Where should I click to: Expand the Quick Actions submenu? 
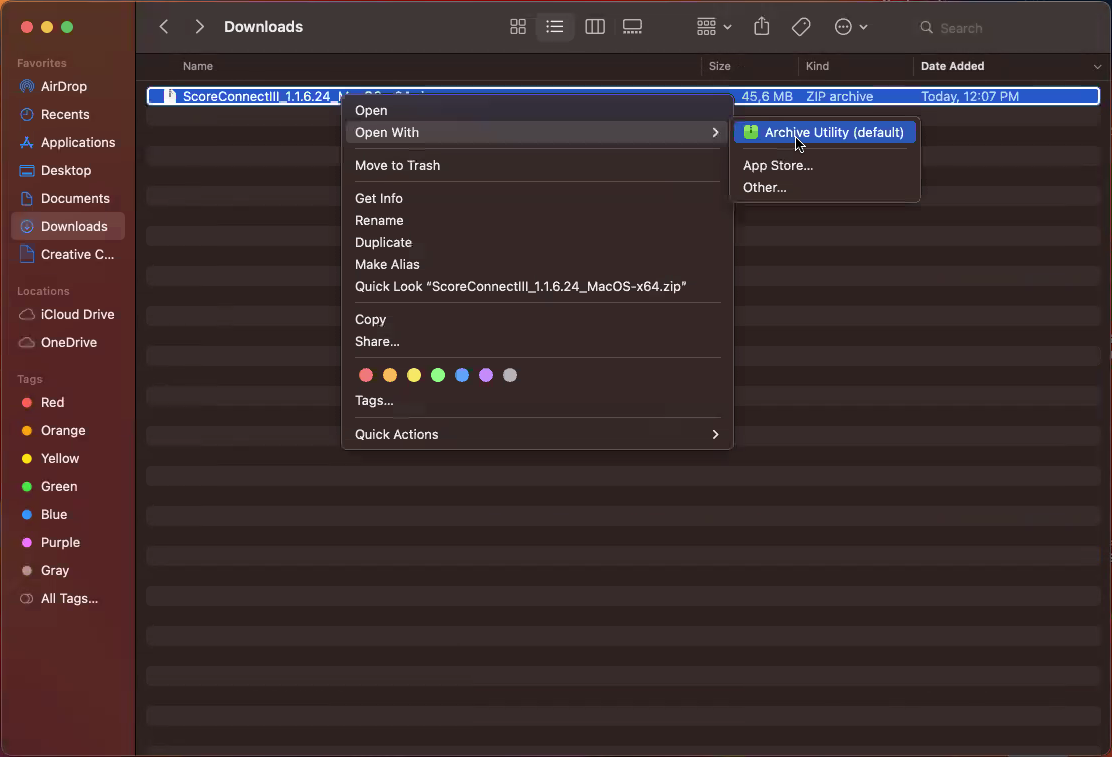536,434
